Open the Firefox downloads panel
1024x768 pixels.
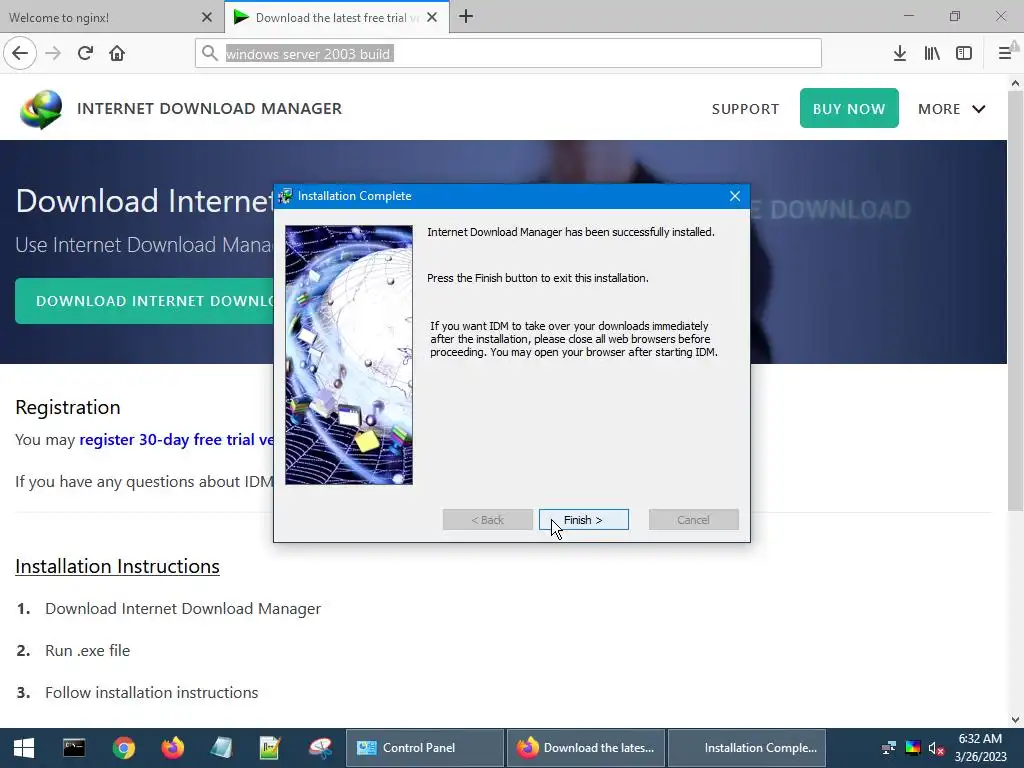click(x=899, y=53)
